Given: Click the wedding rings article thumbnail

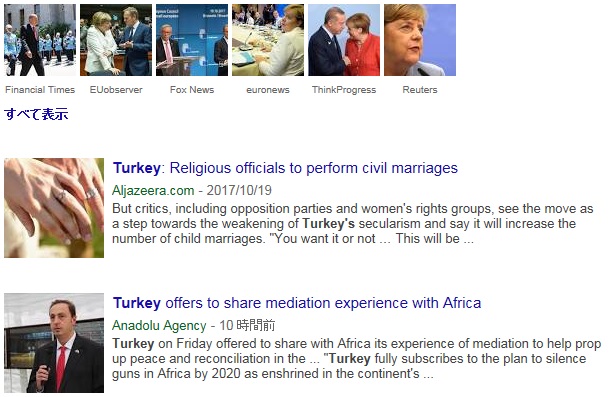Looking at the screenshot, I should (54, 208).
